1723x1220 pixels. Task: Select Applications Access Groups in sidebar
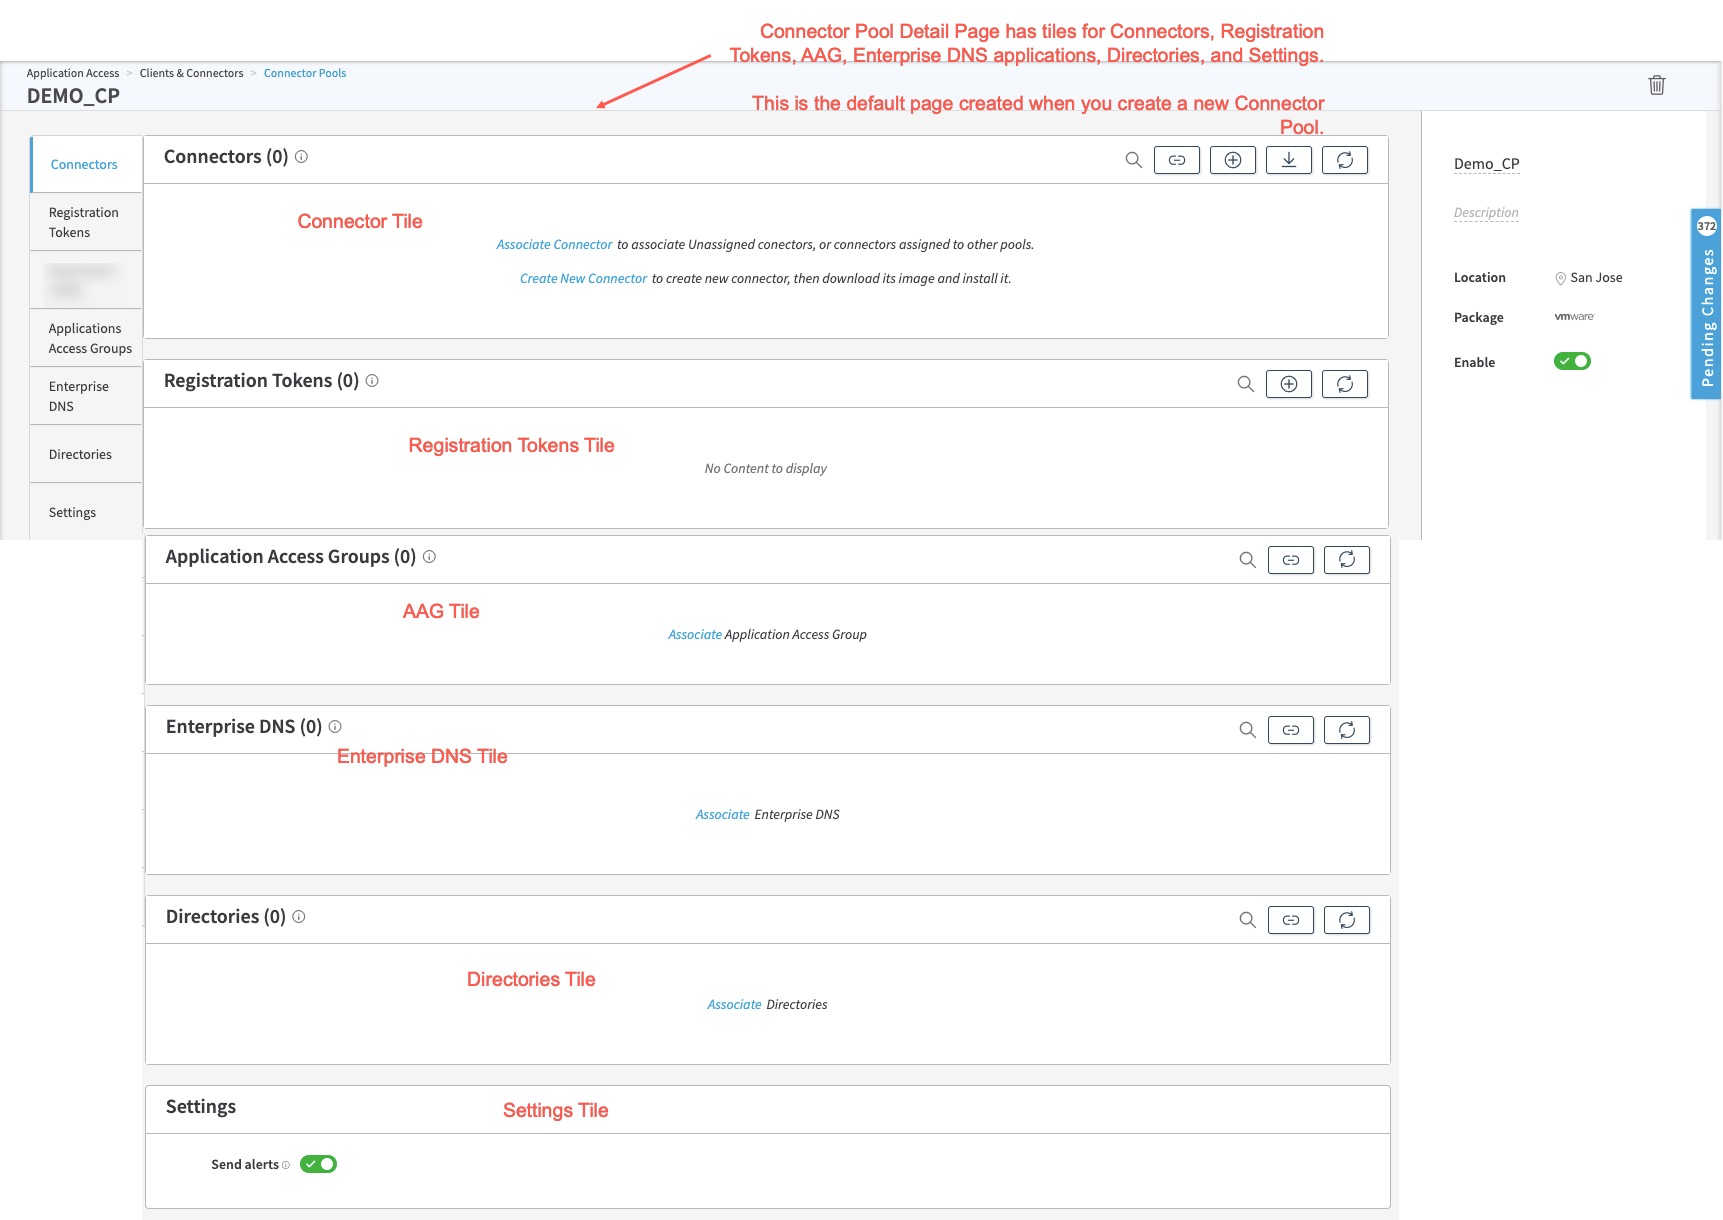tap(89, 338)
